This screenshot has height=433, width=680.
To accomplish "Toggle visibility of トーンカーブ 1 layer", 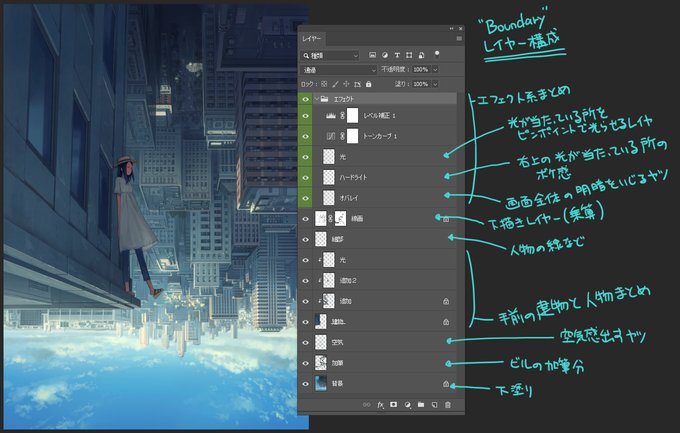I will click(x=305, y=136).
